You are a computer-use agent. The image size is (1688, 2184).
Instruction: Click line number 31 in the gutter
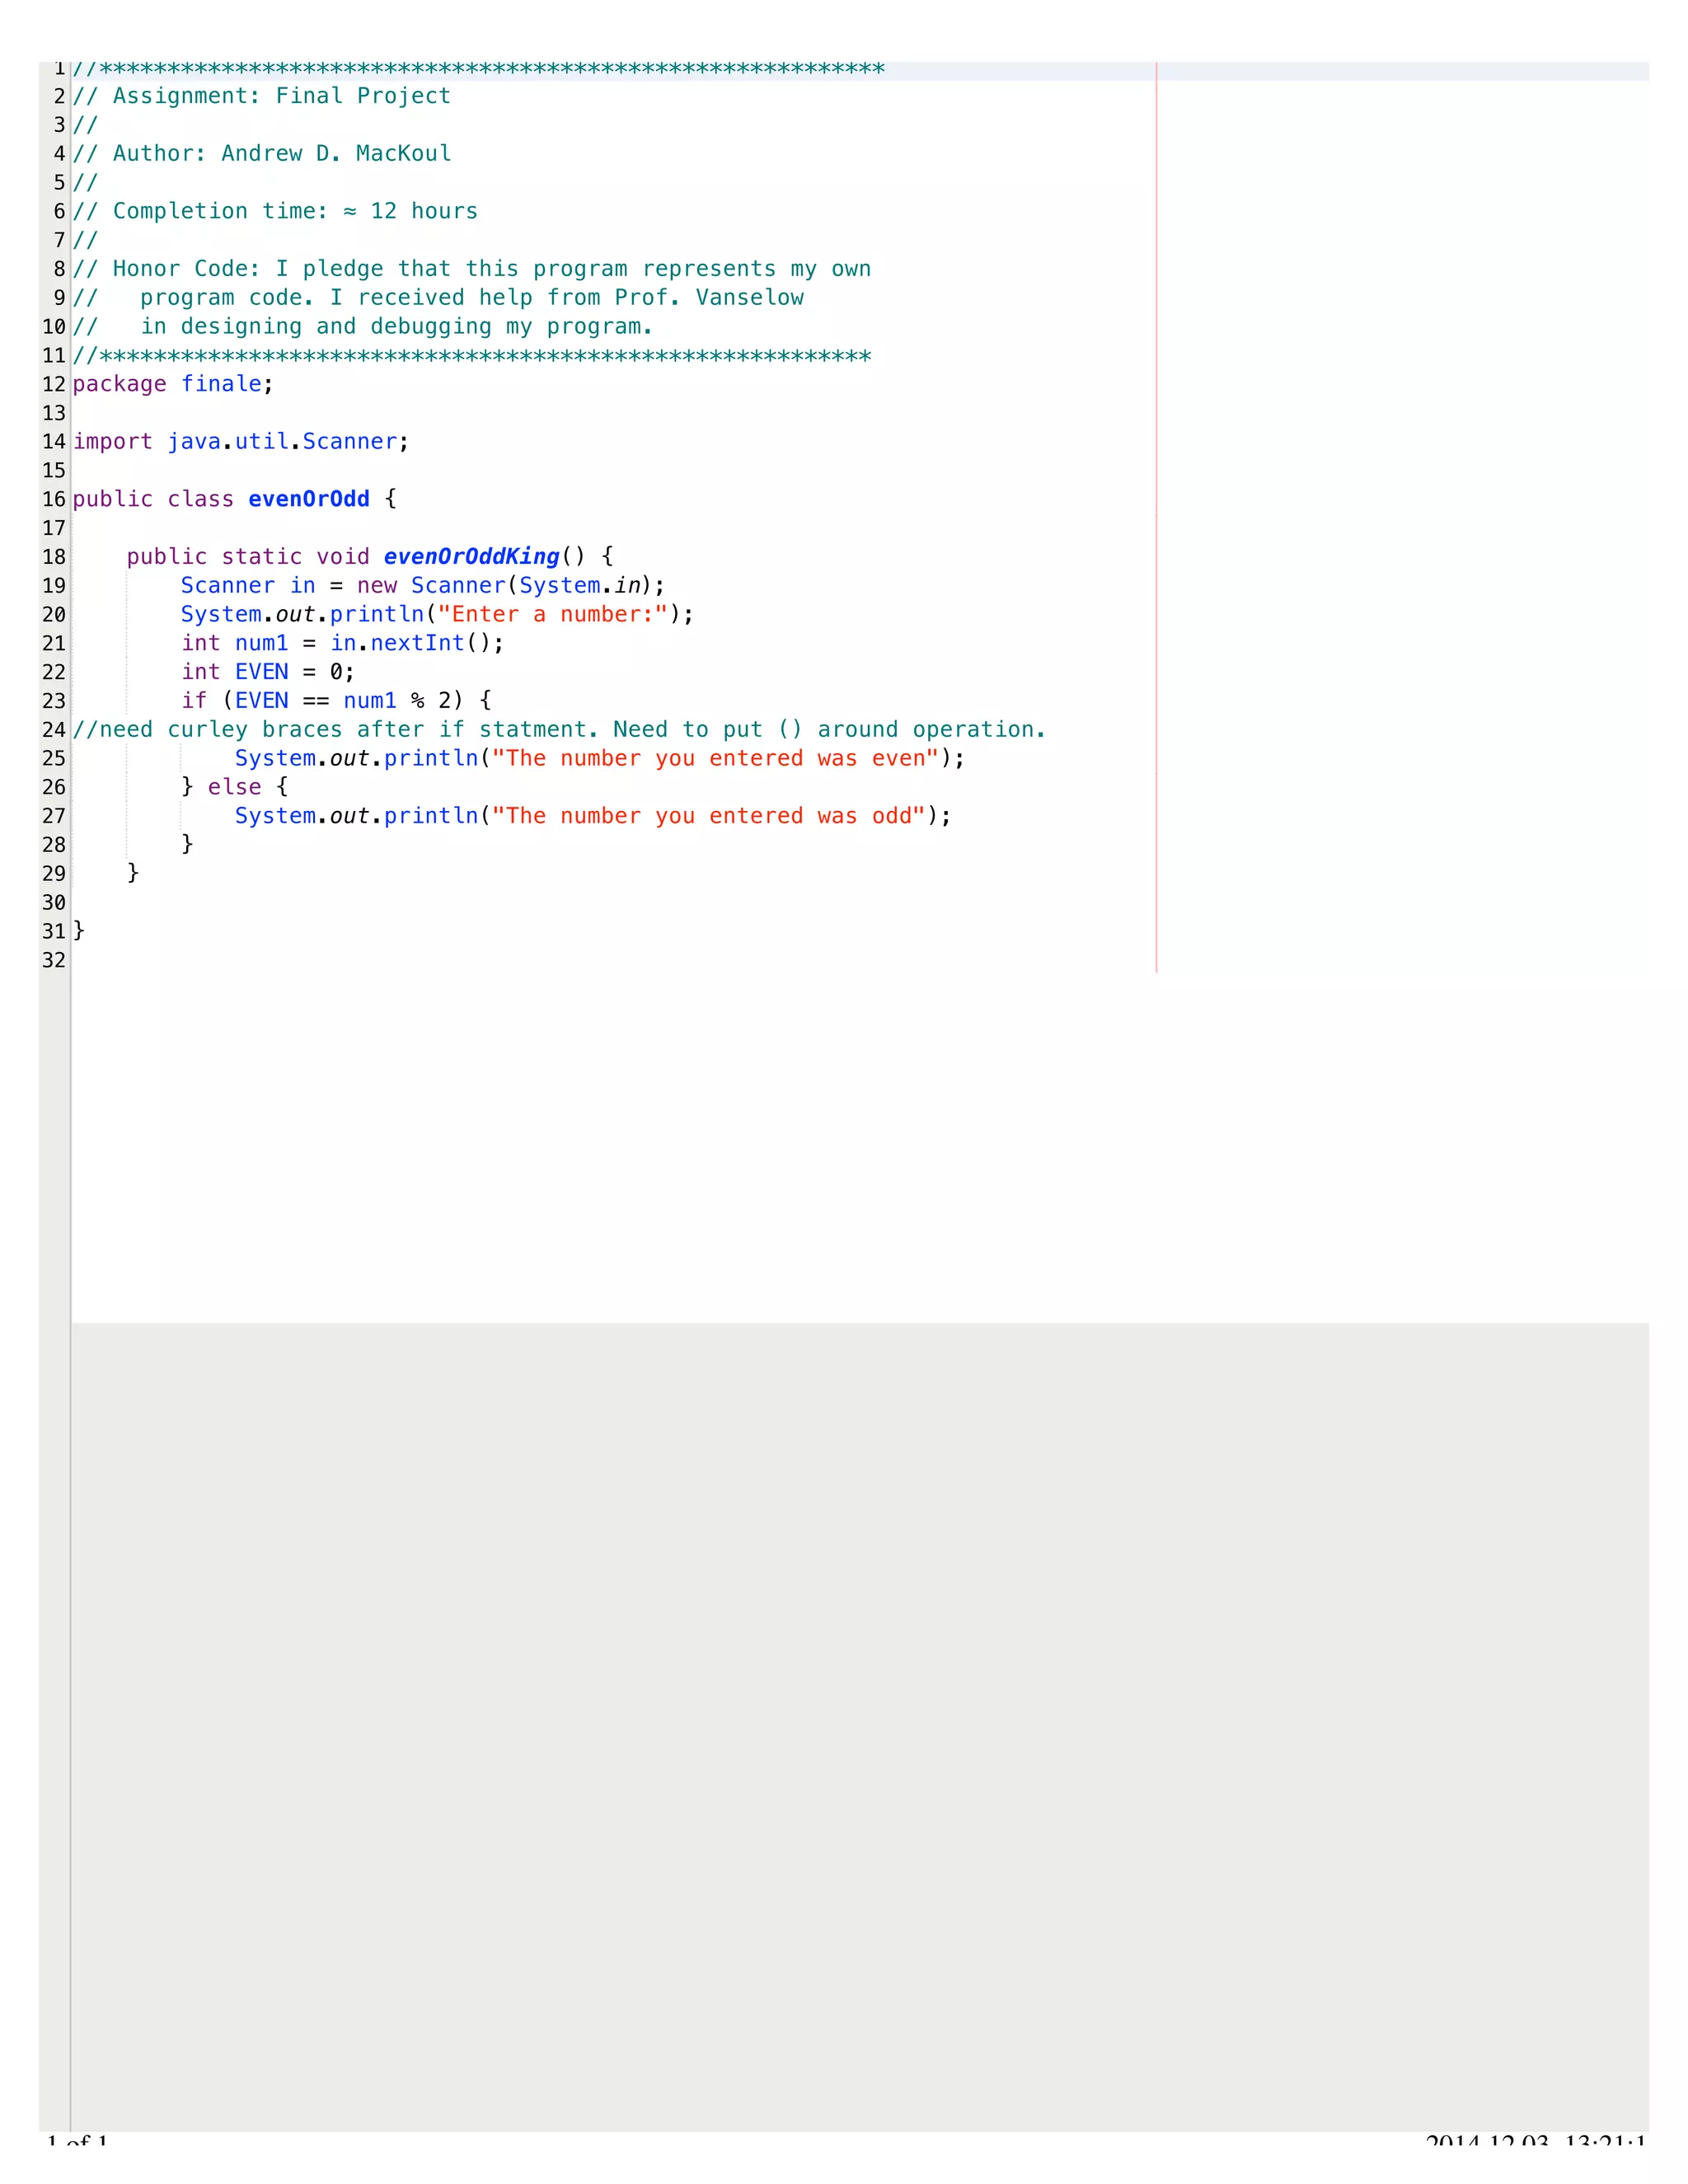[x=54, y=932]
